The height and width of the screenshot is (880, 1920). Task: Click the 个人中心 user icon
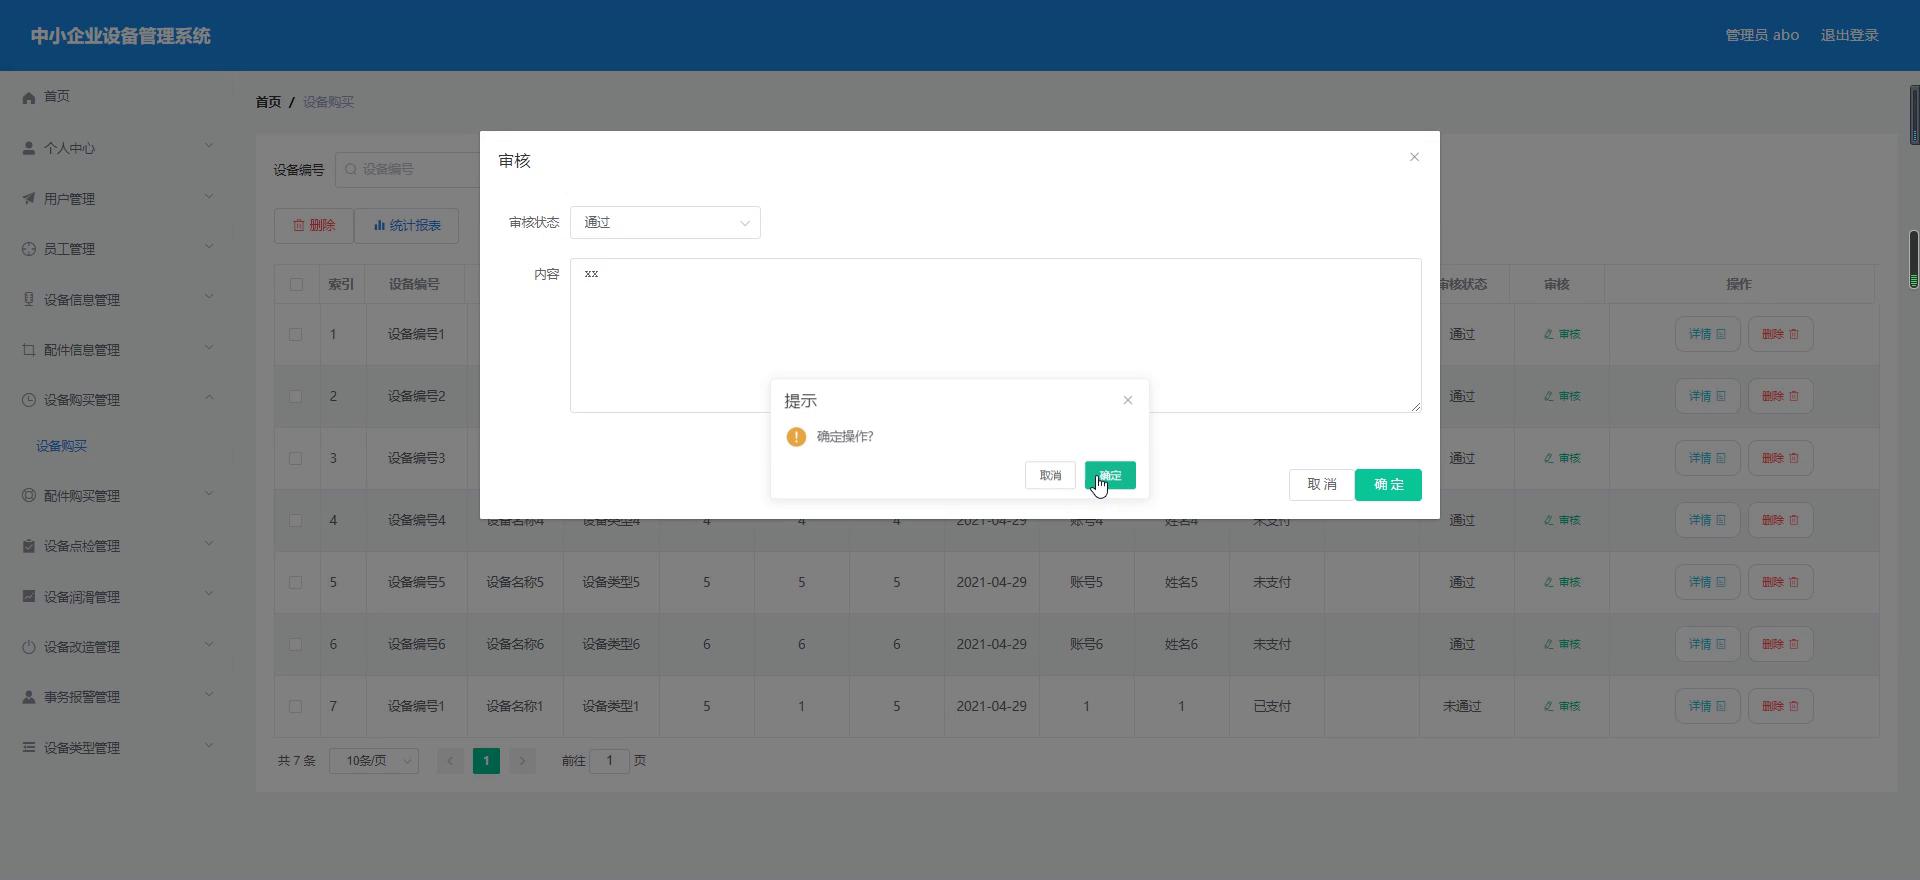point(29,148)
